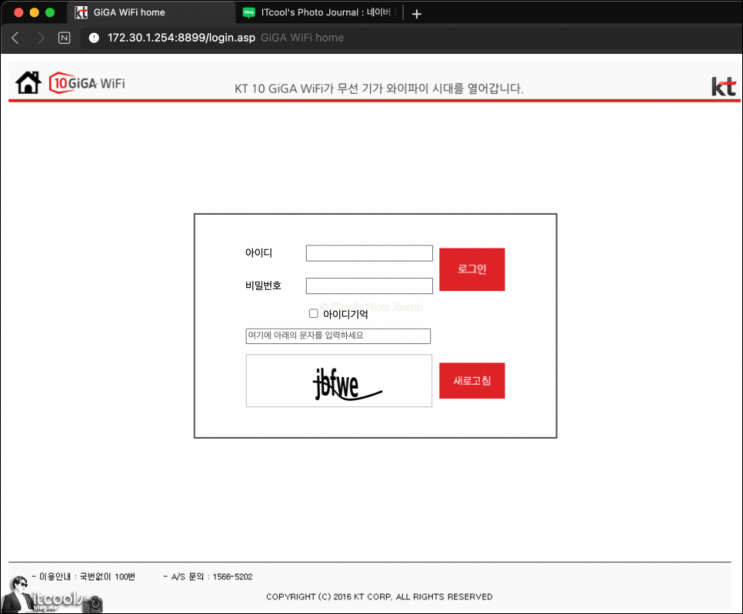Image resolution: width=743 pixels, height=614 pixels.
Task: Click the Notion extension icon in toolbar
Action: [x=64, y=38]
